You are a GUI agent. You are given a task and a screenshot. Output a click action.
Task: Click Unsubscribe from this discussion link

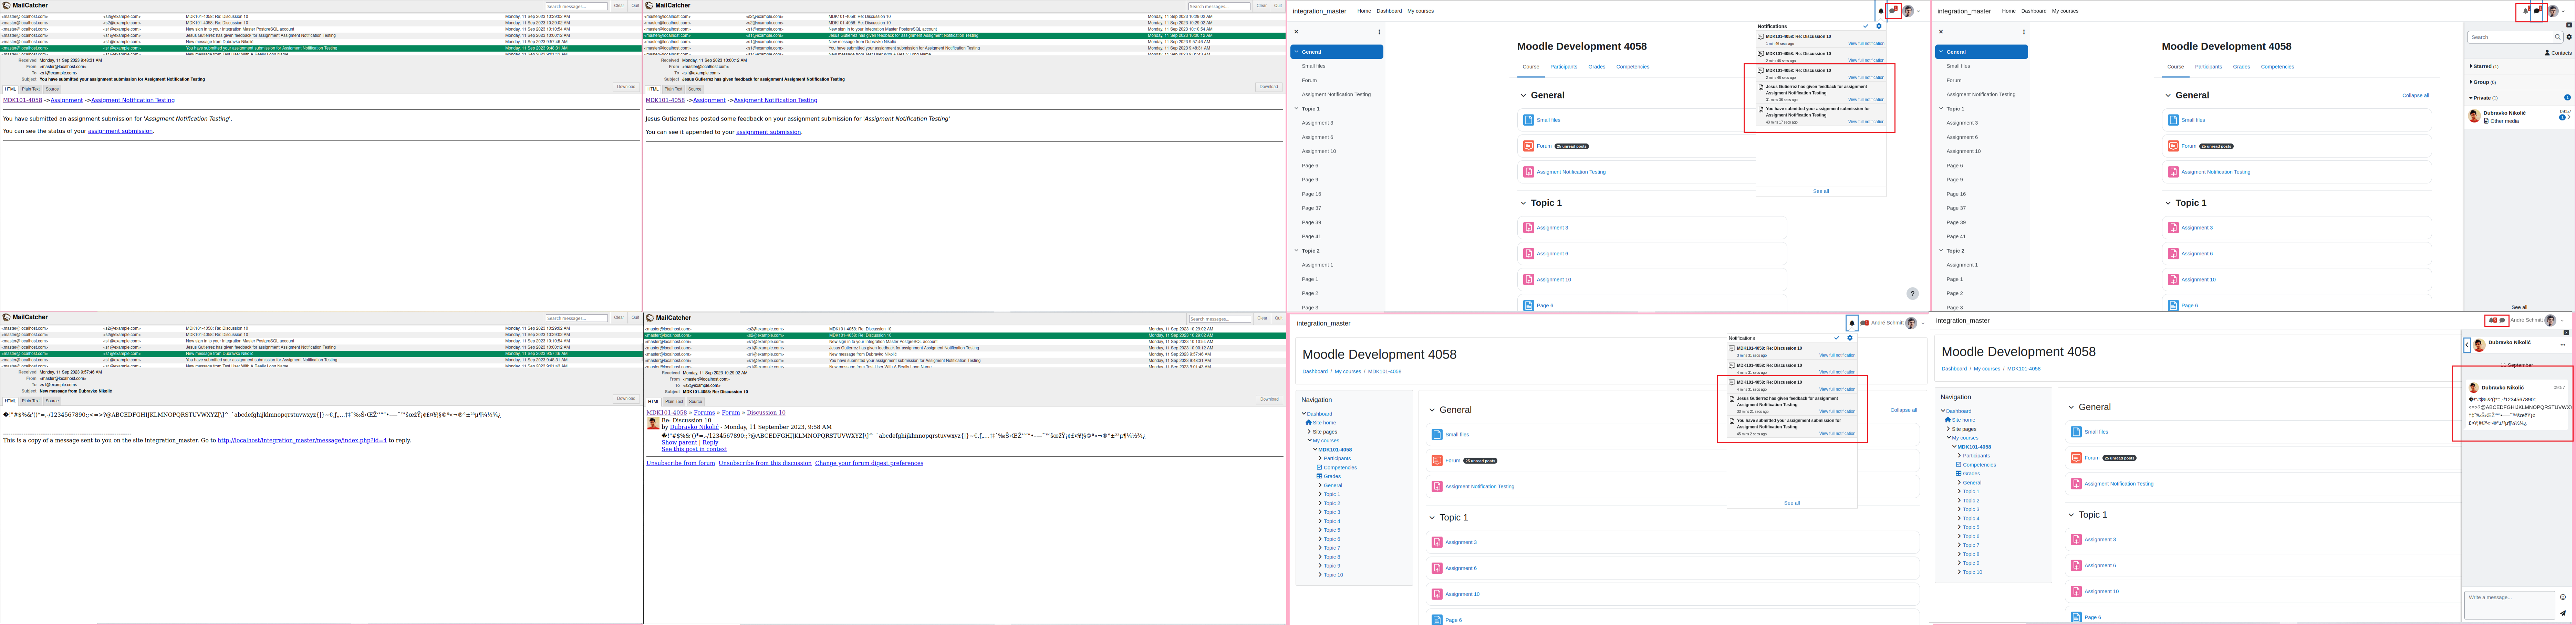click(765, 463)
